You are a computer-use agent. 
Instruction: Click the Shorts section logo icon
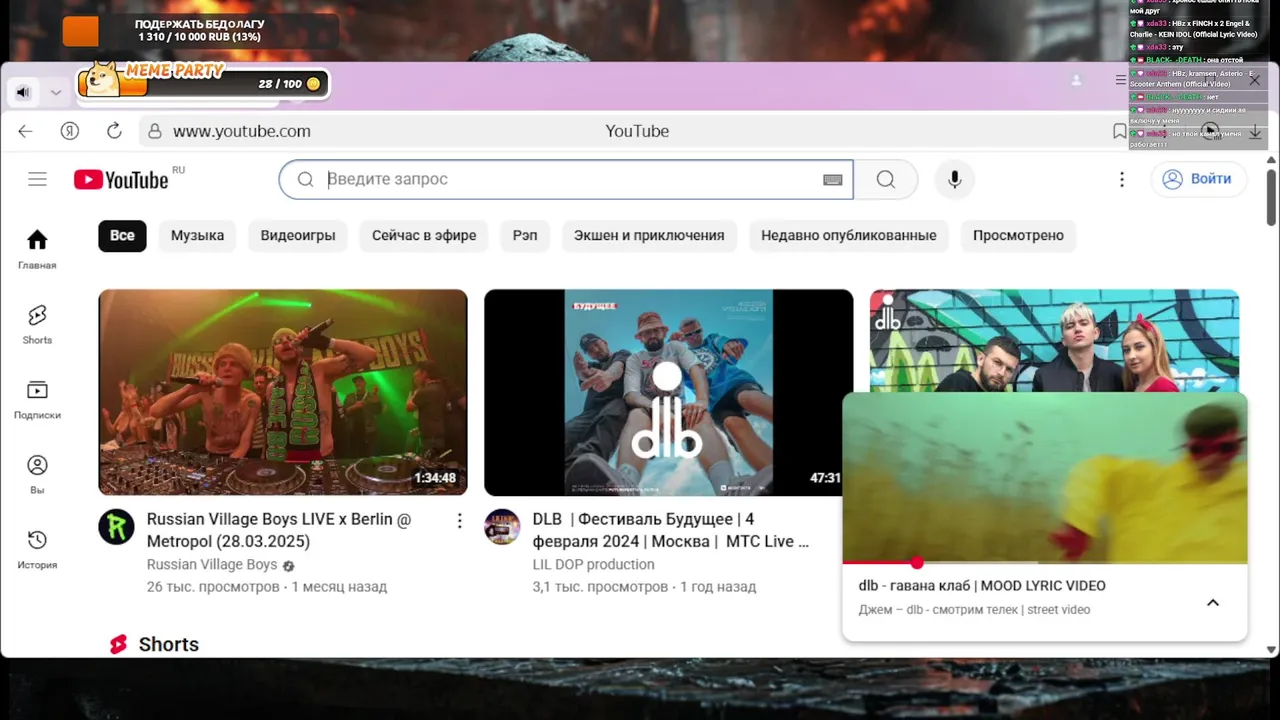coord(119,644)
